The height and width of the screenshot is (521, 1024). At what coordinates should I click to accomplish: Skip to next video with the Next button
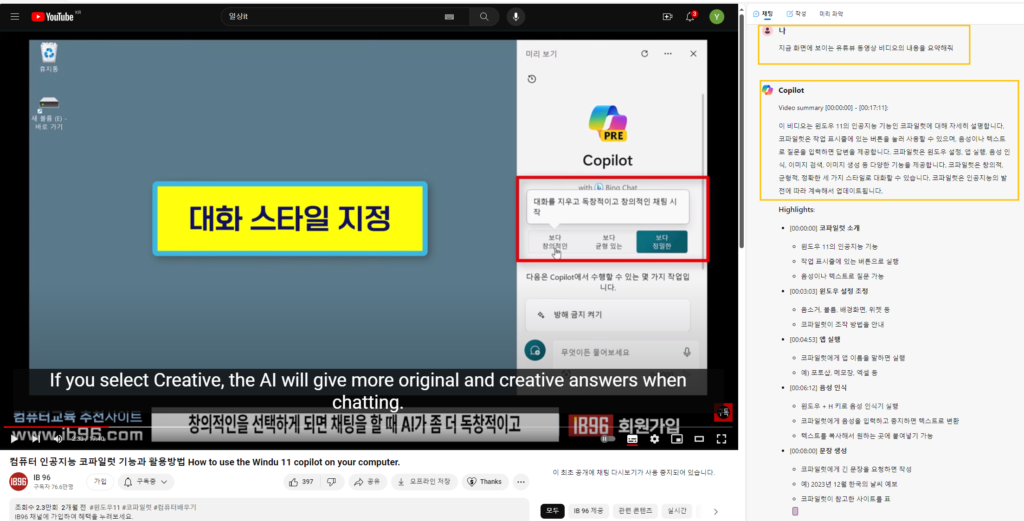point(35,439)
